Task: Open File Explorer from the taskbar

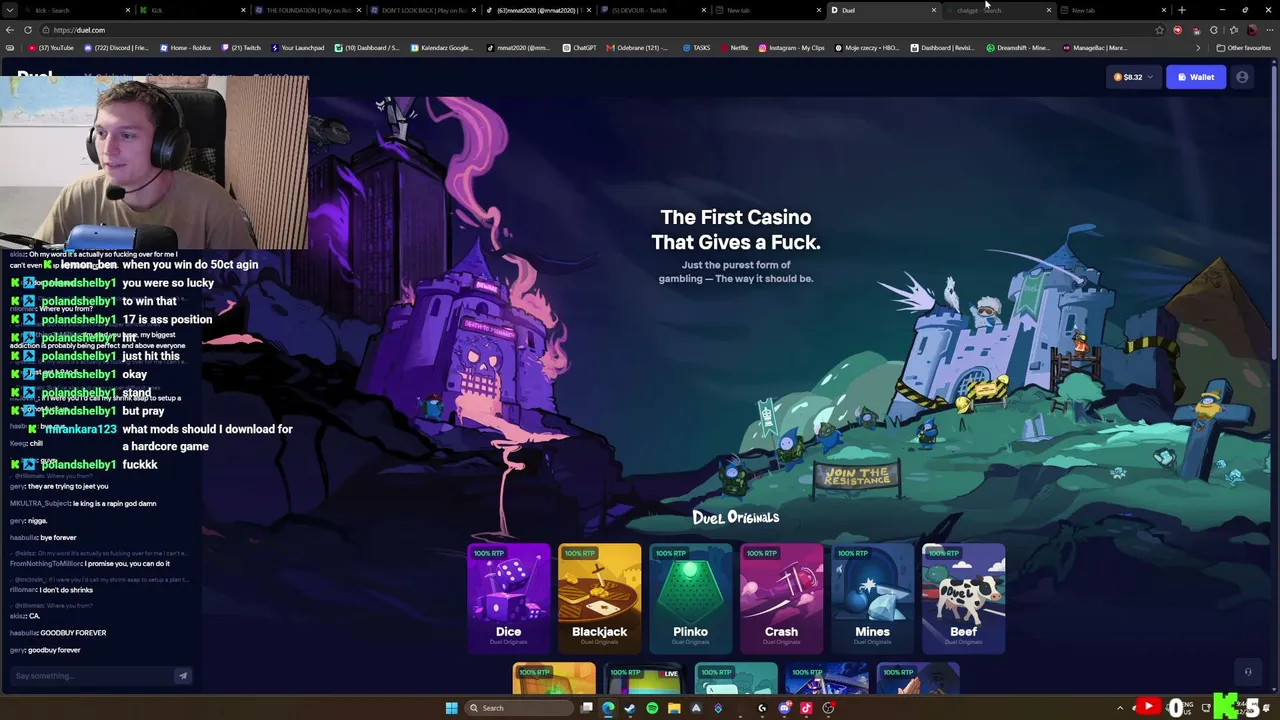Action: point(674,708)
